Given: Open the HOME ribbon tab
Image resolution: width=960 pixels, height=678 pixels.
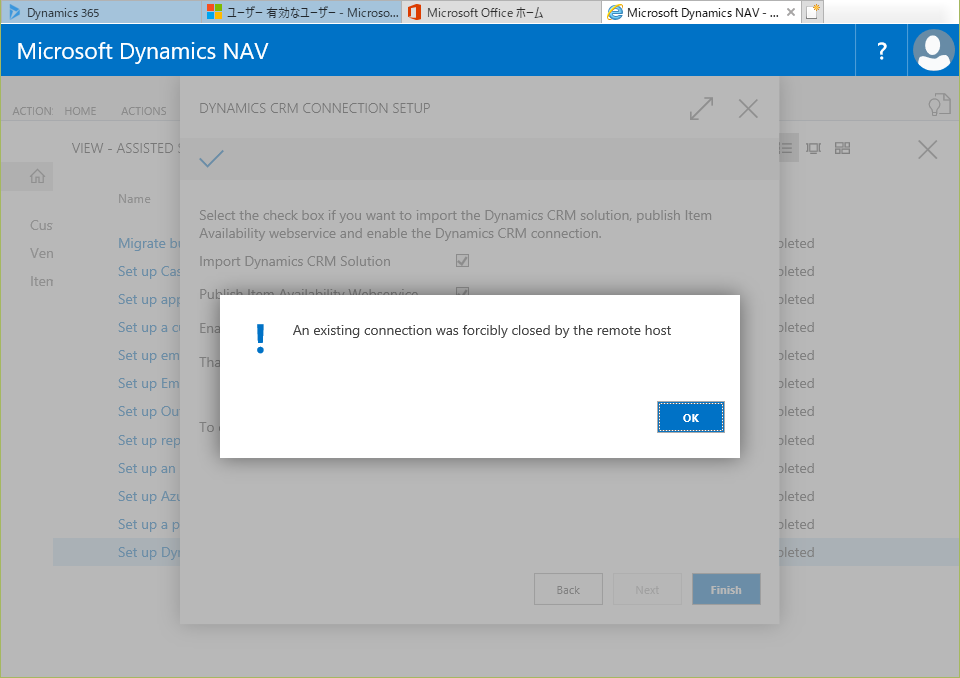Looking at the screenshot, I should [x=80, y=111].
